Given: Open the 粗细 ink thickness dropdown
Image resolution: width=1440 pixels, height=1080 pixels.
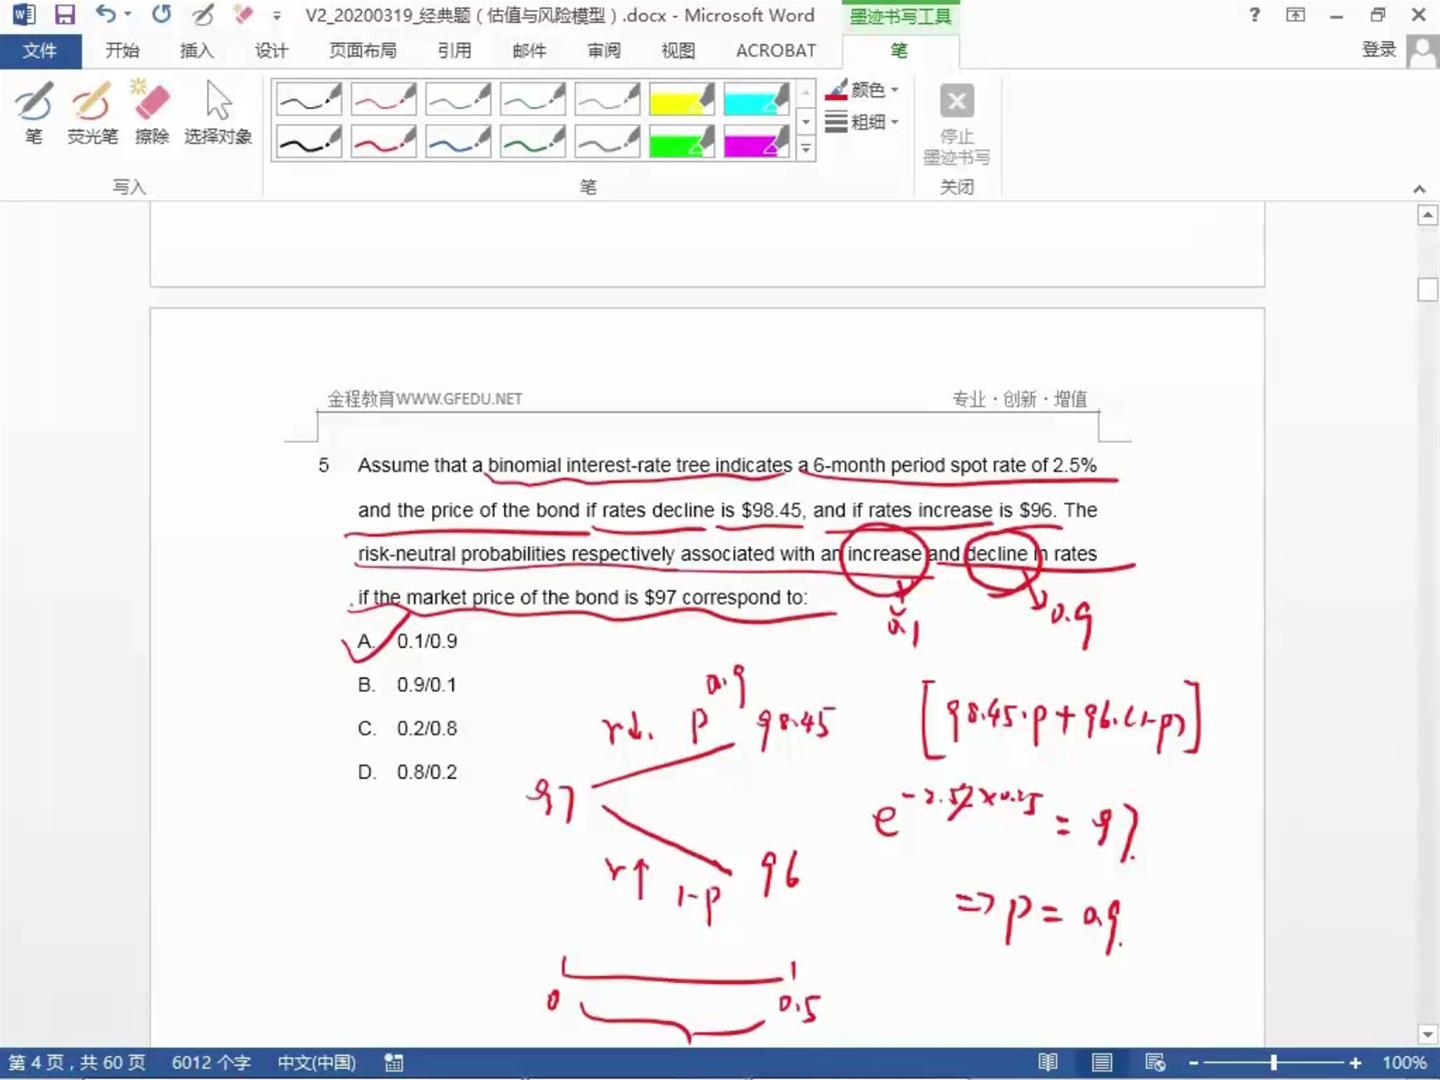Looking at the screenshot, I should pos(863,122).
